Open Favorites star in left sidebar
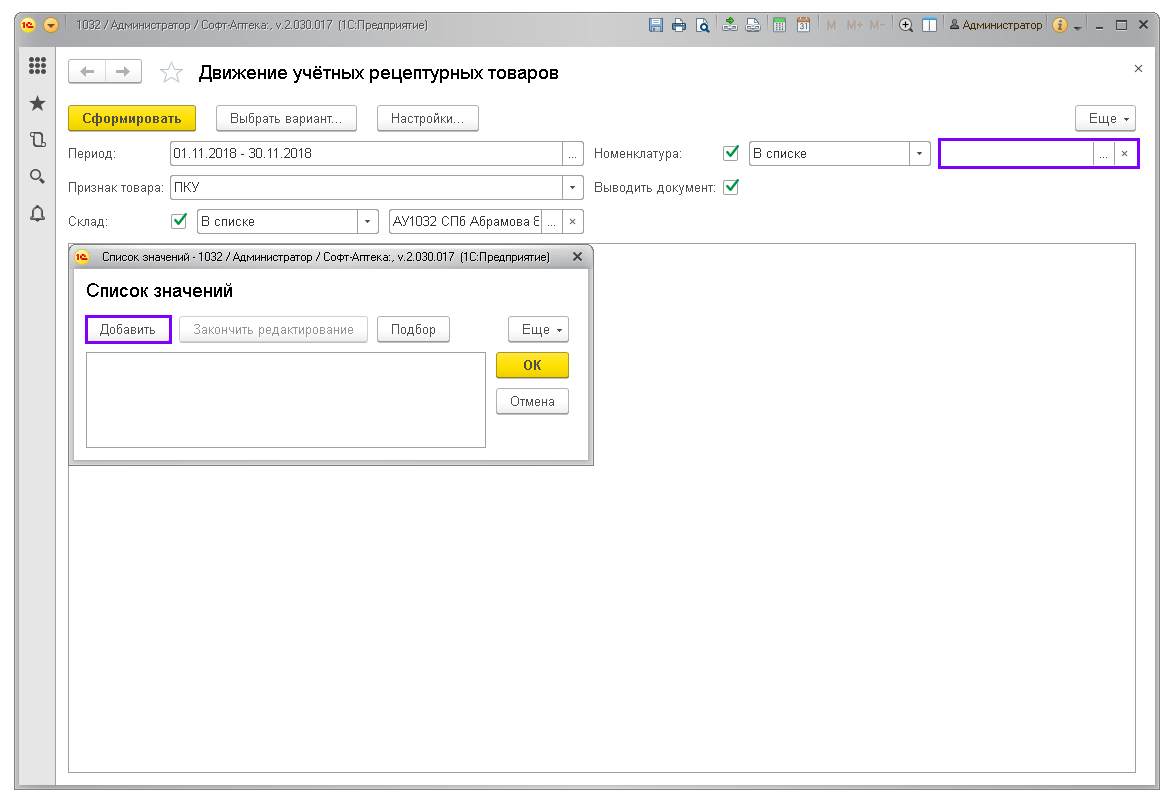The height and width of the screenshot is (798, 1174). [38, 103]
